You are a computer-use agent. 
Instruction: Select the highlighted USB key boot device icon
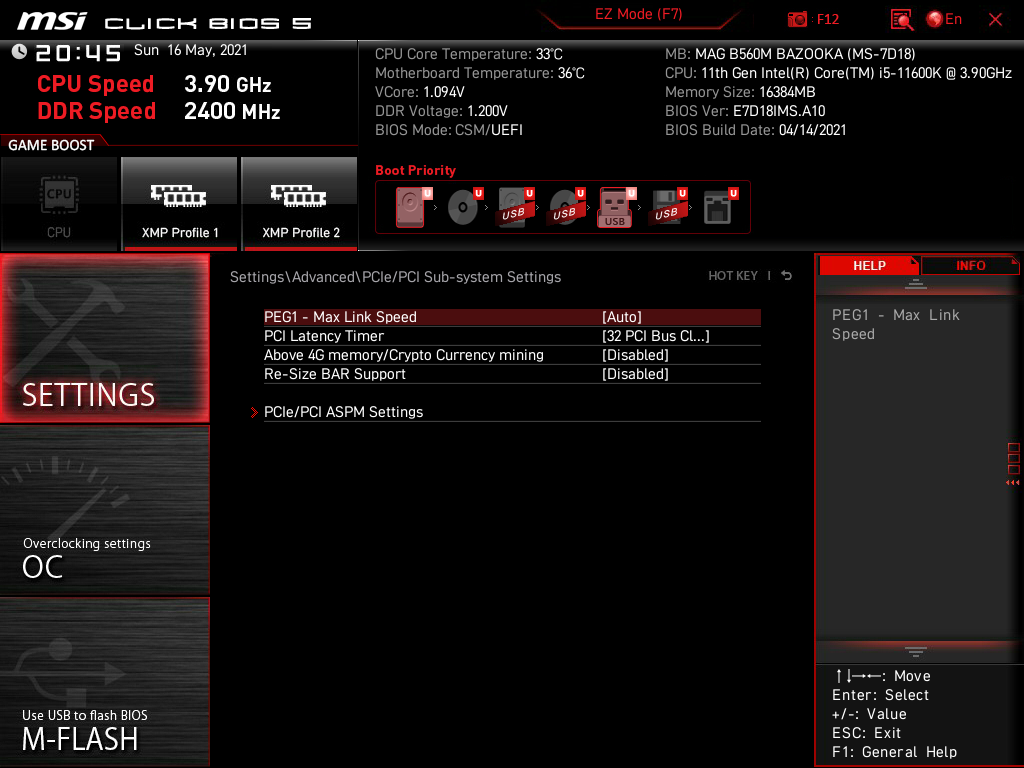[x=616, y=207]
